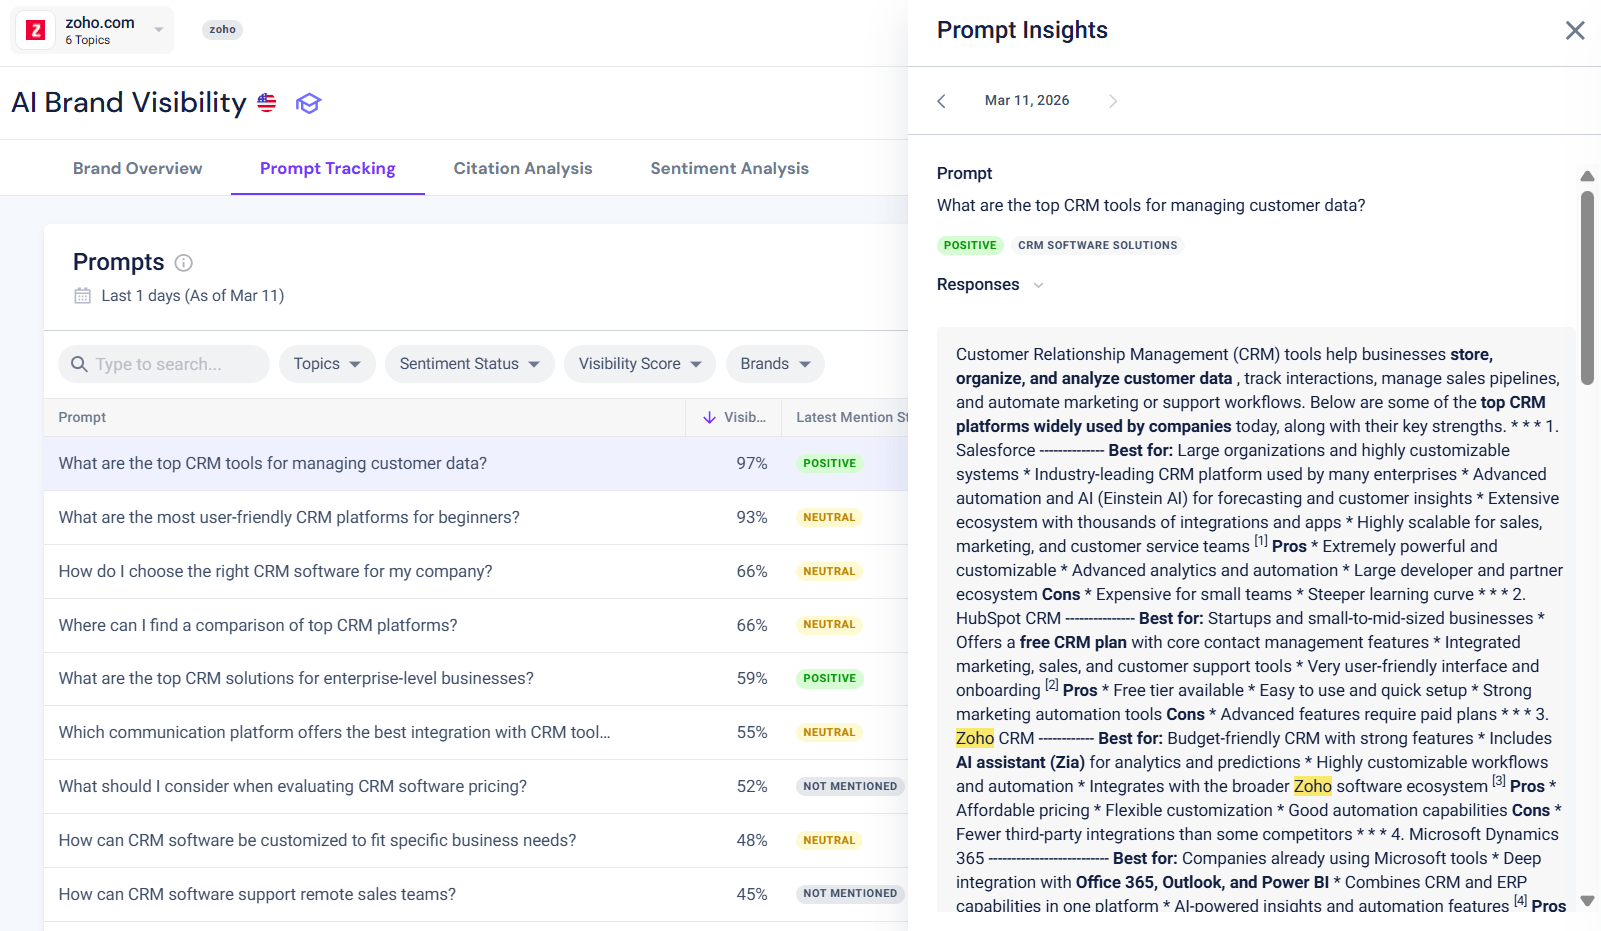Click the Mar 11, 2026 date label
1601x931 pixels.
point(1027,100)
